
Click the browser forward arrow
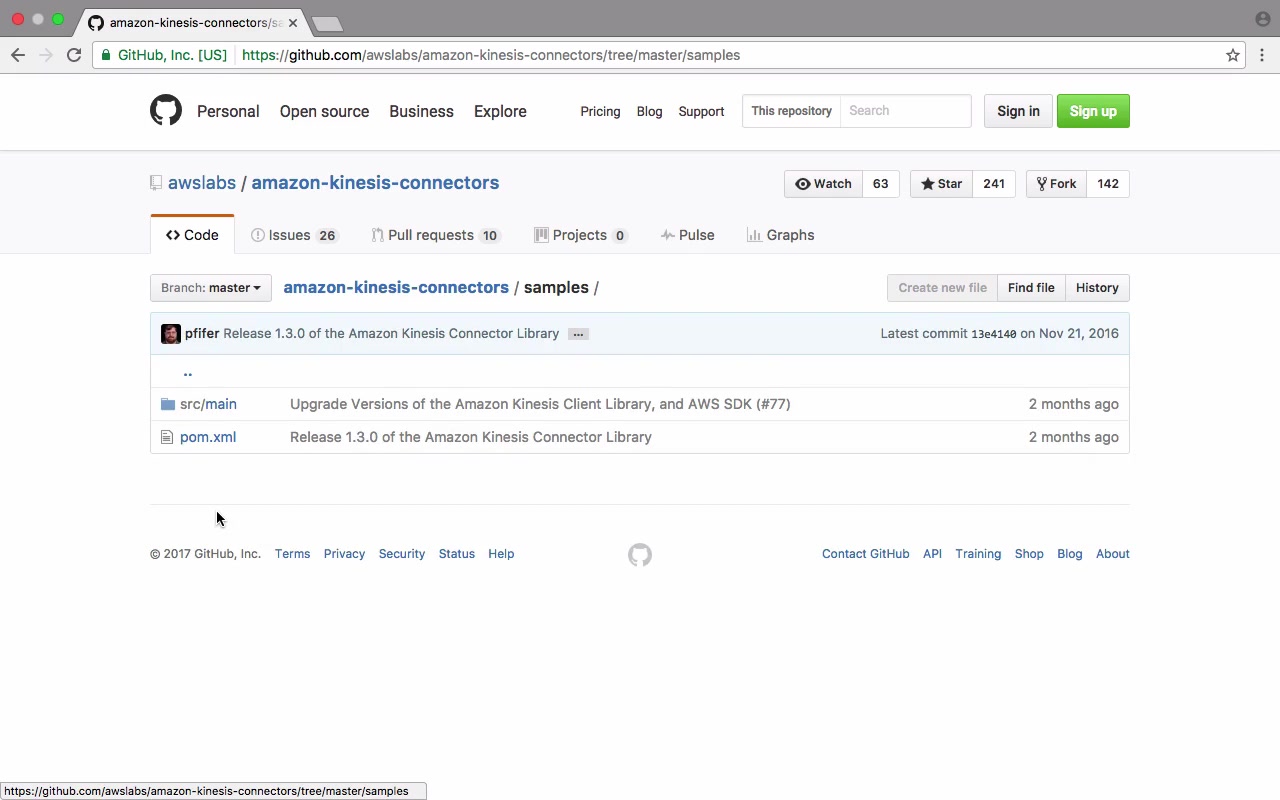(45, 55)
